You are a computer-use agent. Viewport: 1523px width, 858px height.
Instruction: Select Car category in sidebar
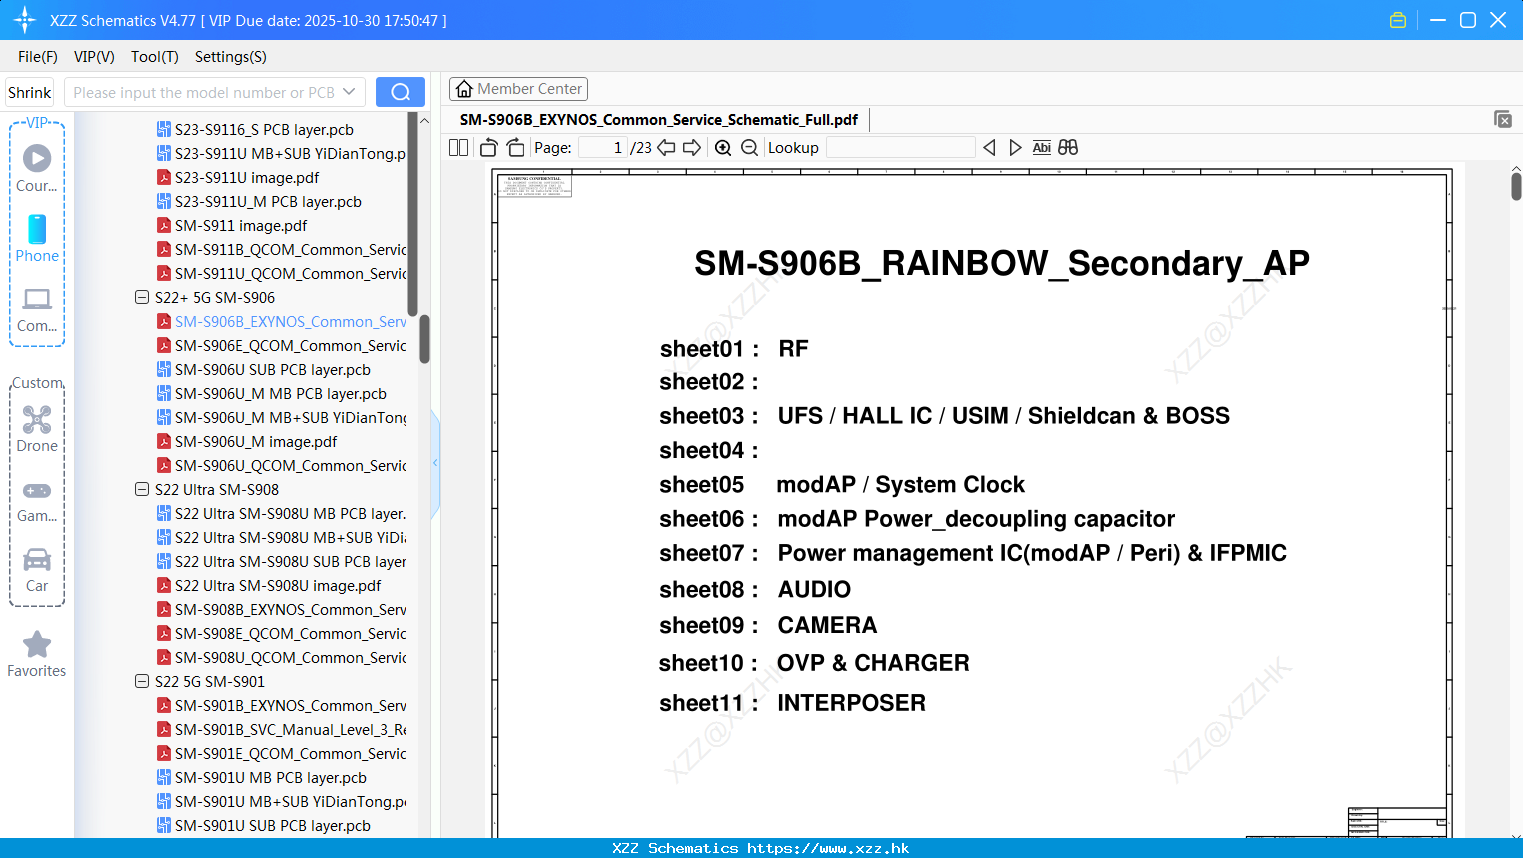click(x=37, y=570)
